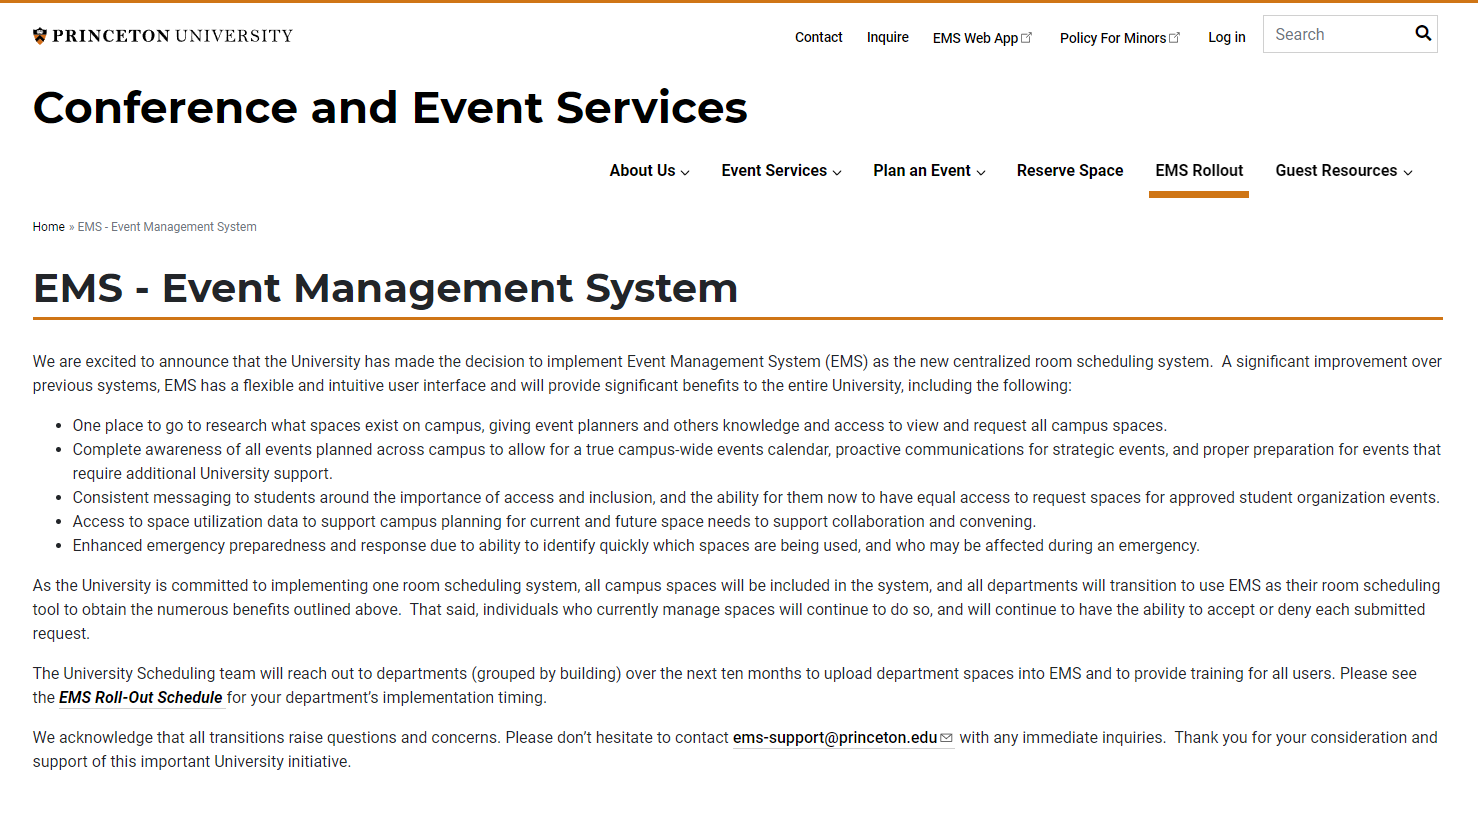The width and height of the screenshot is (1478, 830).
Task: Click the breadcrumb text EMS - Event Management System
Action: 167,227
